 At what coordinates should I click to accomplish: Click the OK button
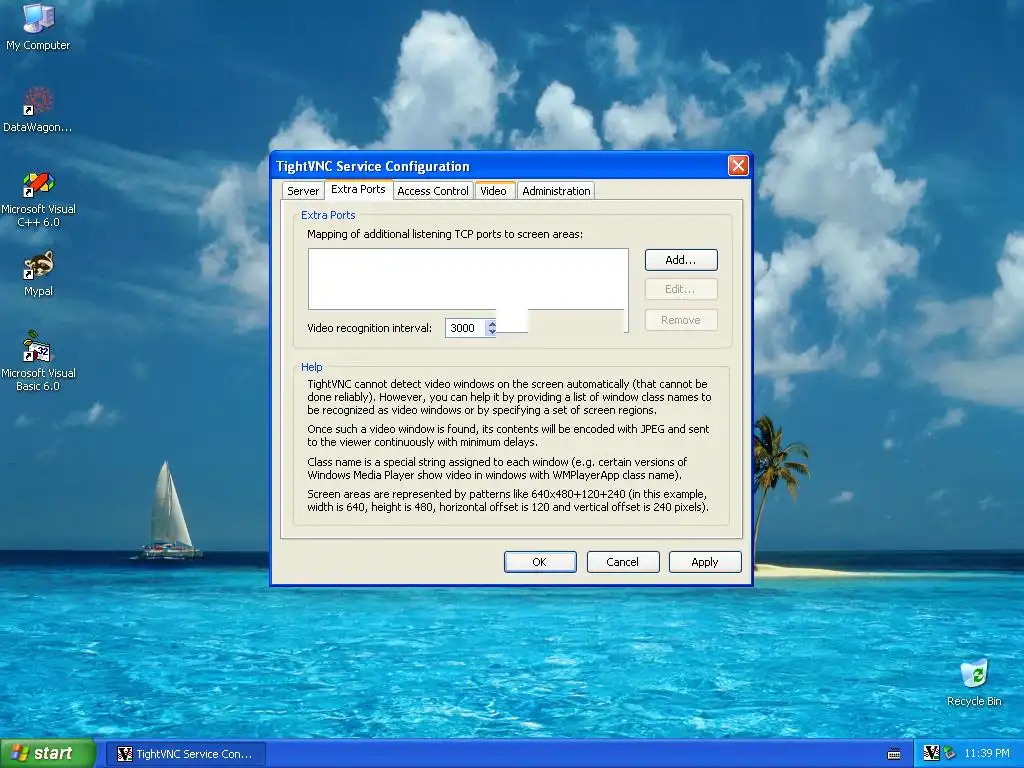pos(539,562)
